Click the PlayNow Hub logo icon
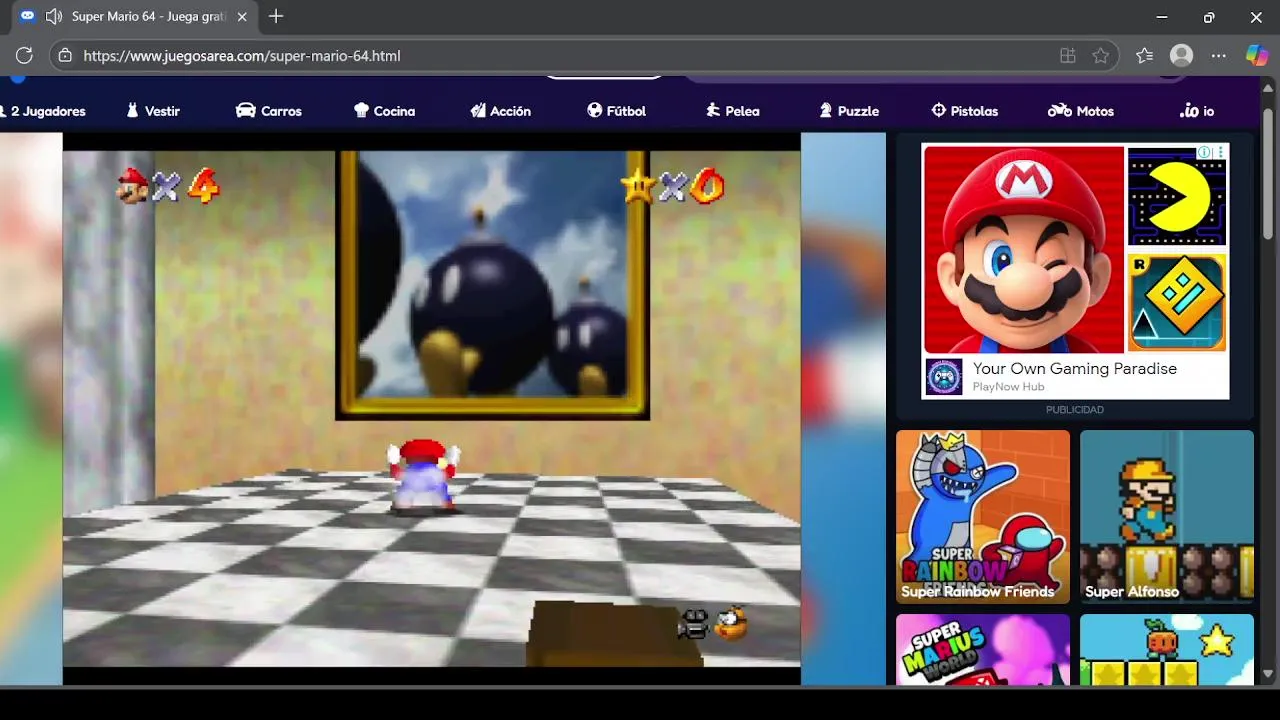The width and height of the screenshot is (1280, 720). (x=944, y=377)
